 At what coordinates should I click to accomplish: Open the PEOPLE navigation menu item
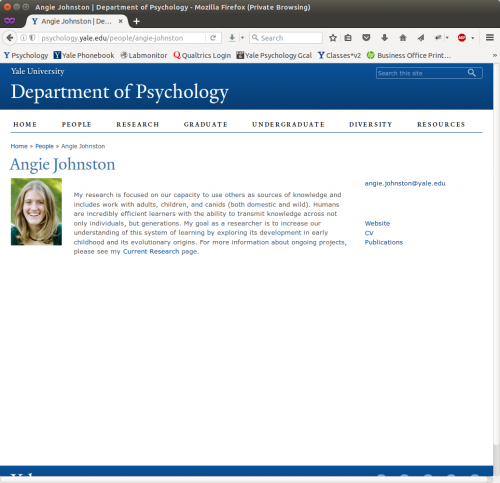[77, 124]
